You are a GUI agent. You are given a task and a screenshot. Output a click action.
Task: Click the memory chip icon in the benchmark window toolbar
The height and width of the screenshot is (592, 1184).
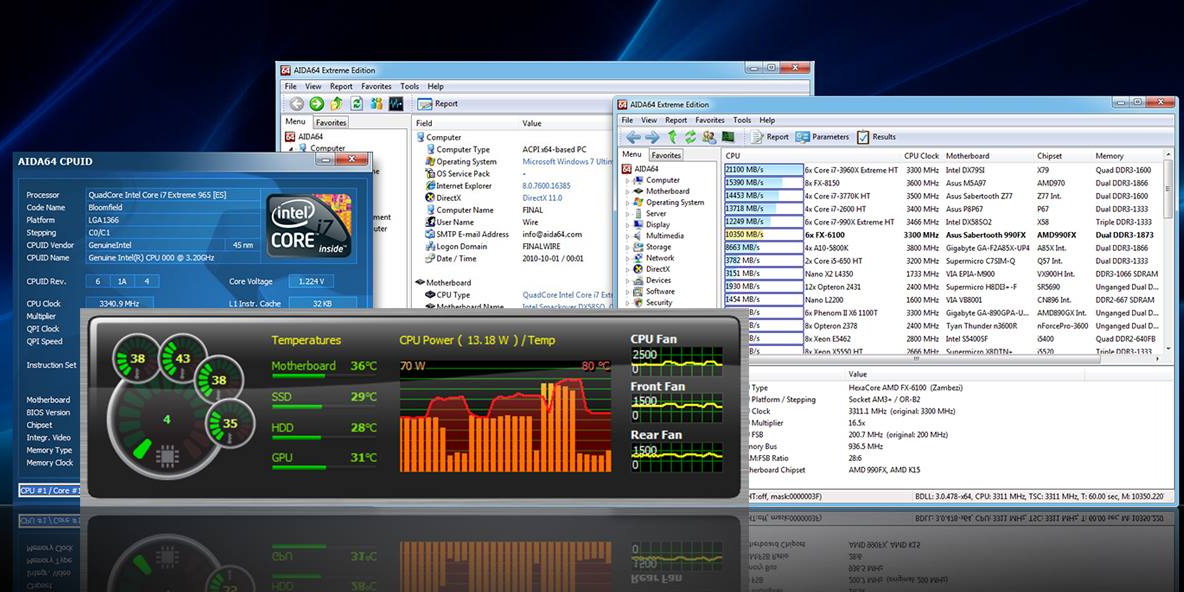click(x=728, y=137)
